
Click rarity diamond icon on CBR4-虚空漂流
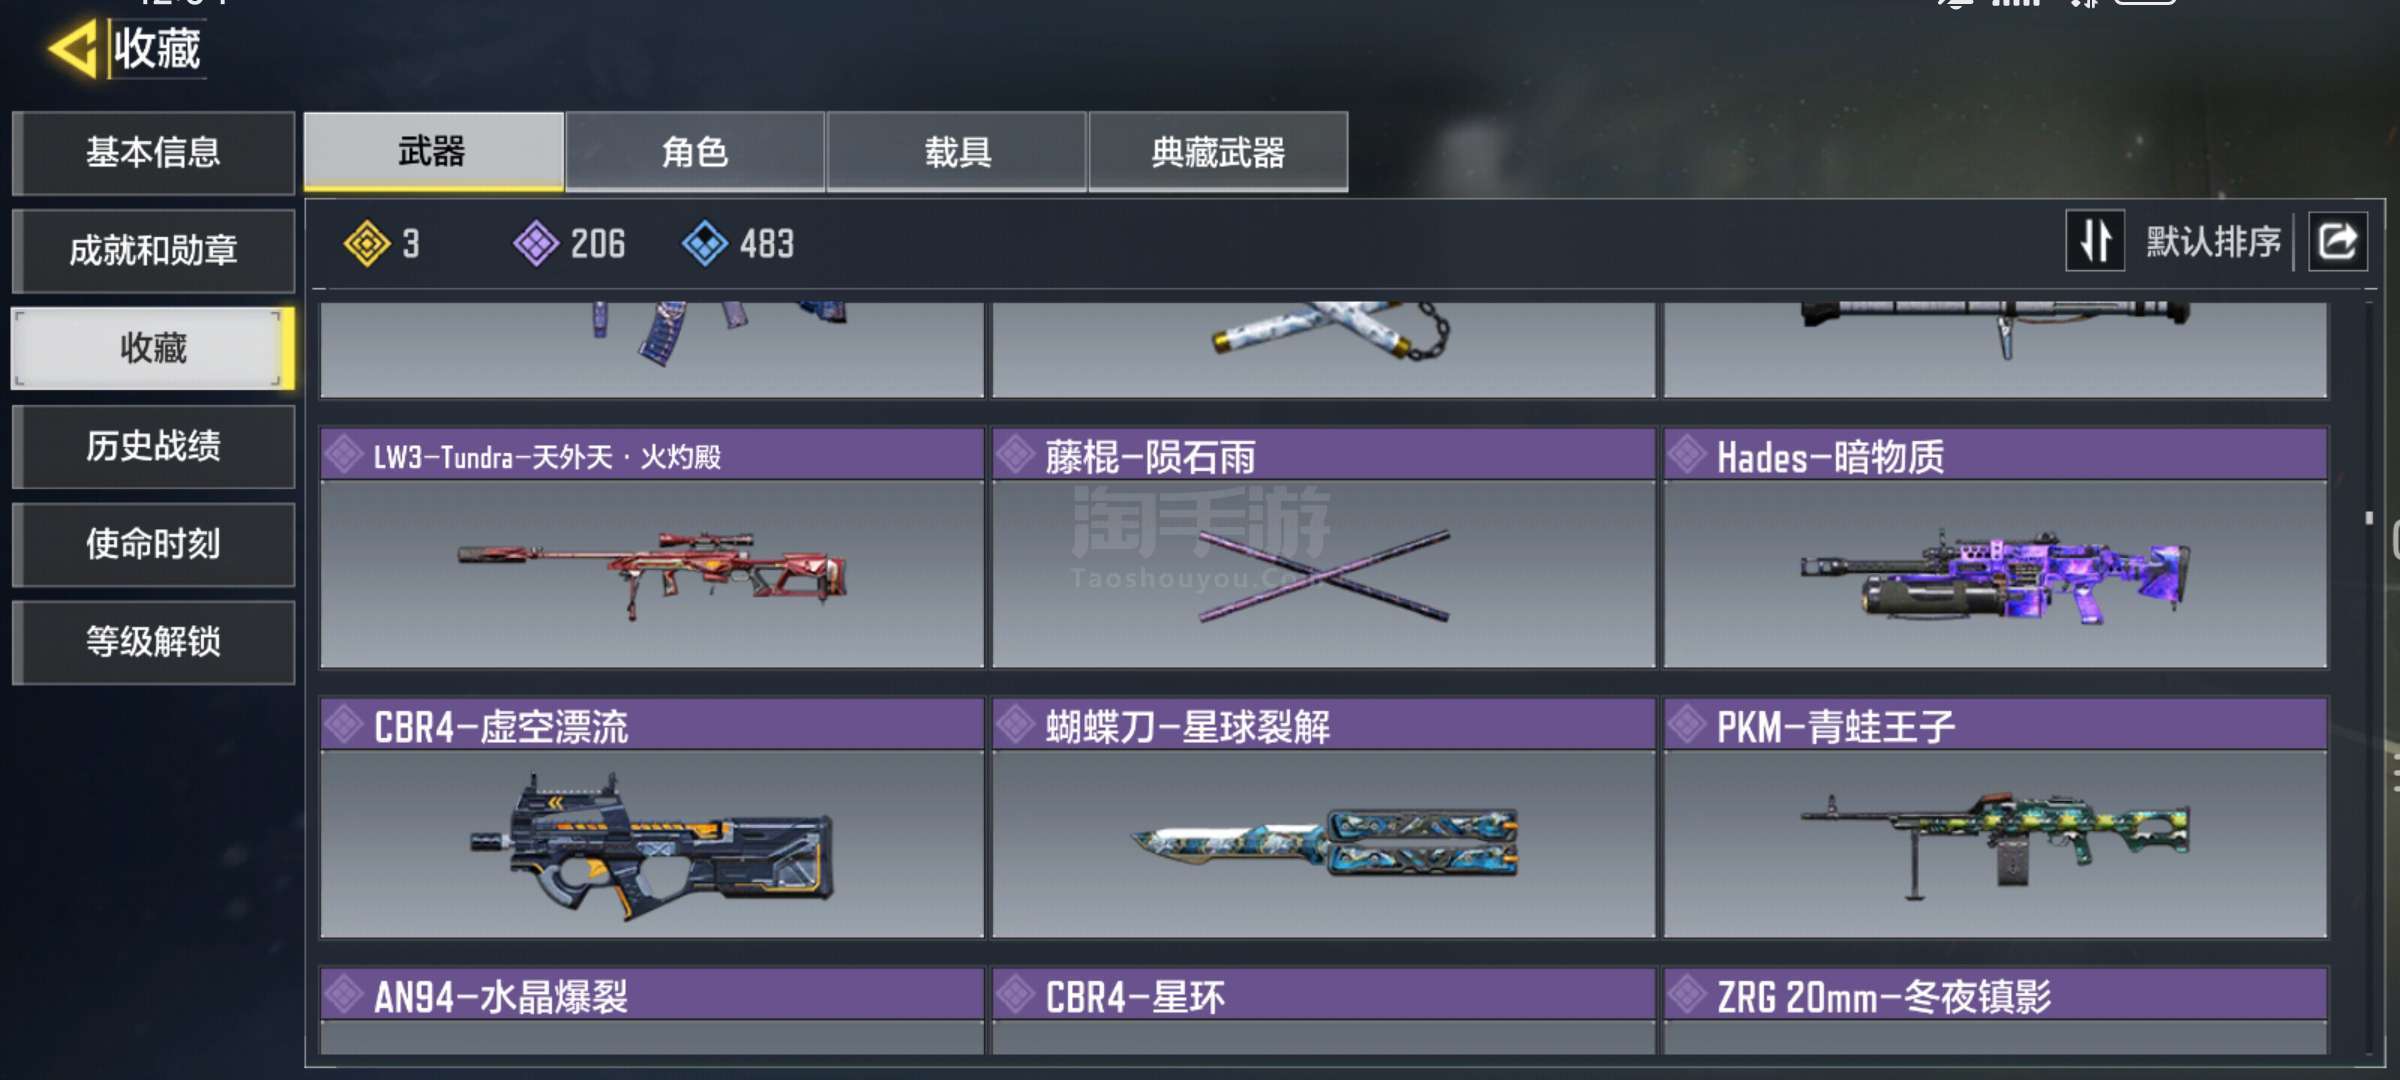(x=343, y=725)
